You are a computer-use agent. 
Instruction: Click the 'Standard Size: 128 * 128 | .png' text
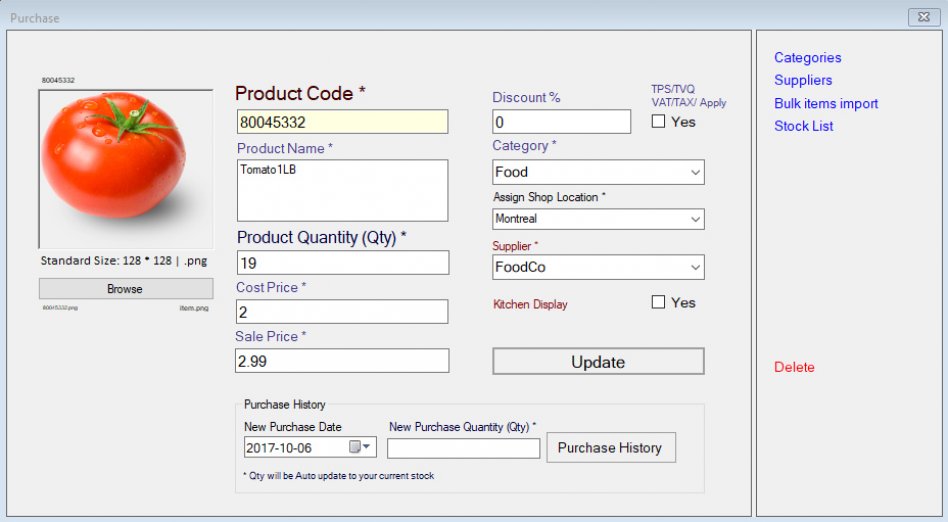(123, 261)
